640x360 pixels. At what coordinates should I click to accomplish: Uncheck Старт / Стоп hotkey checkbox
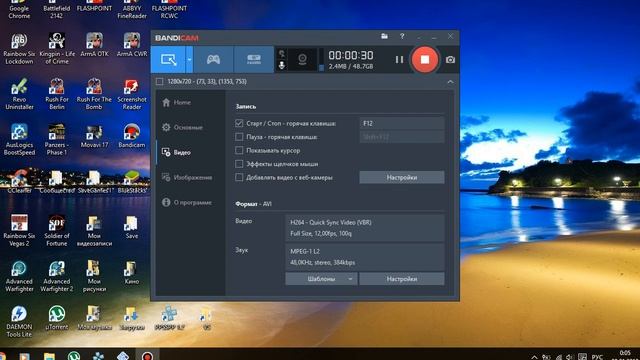239,123
